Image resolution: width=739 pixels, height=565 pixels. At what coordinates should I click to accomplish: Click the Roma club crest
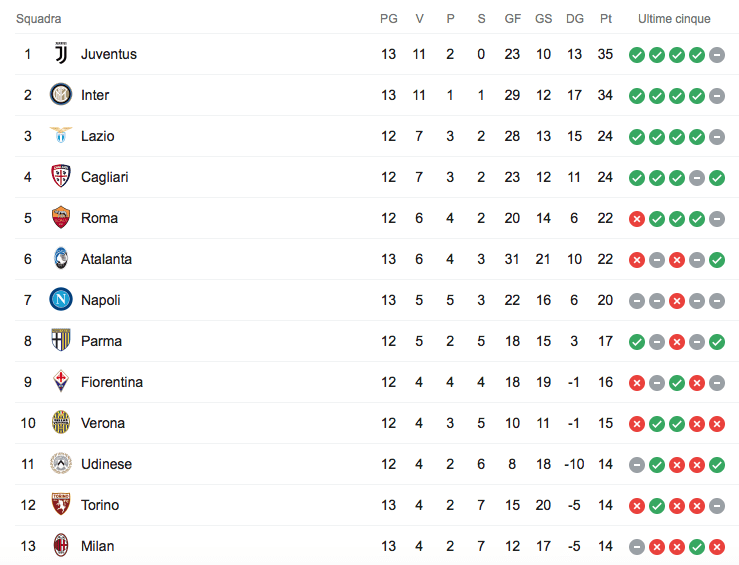tap(61, 218)
